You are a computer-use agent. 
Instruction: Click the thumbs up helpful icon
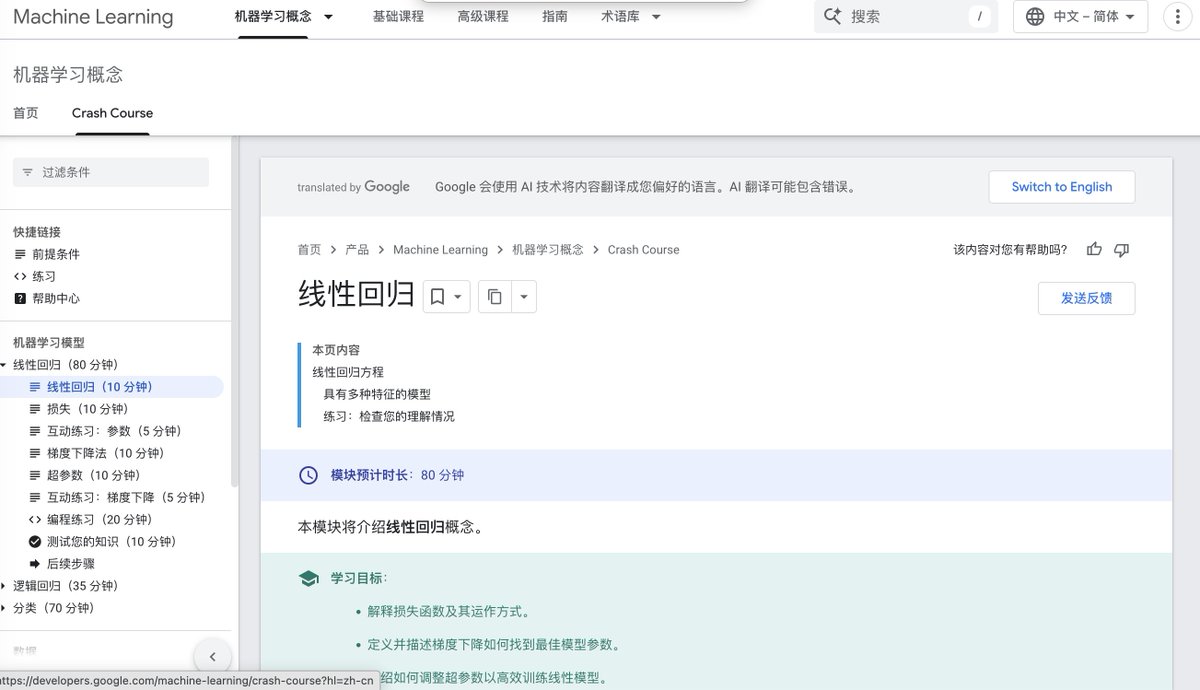[x=1094, y=249]
